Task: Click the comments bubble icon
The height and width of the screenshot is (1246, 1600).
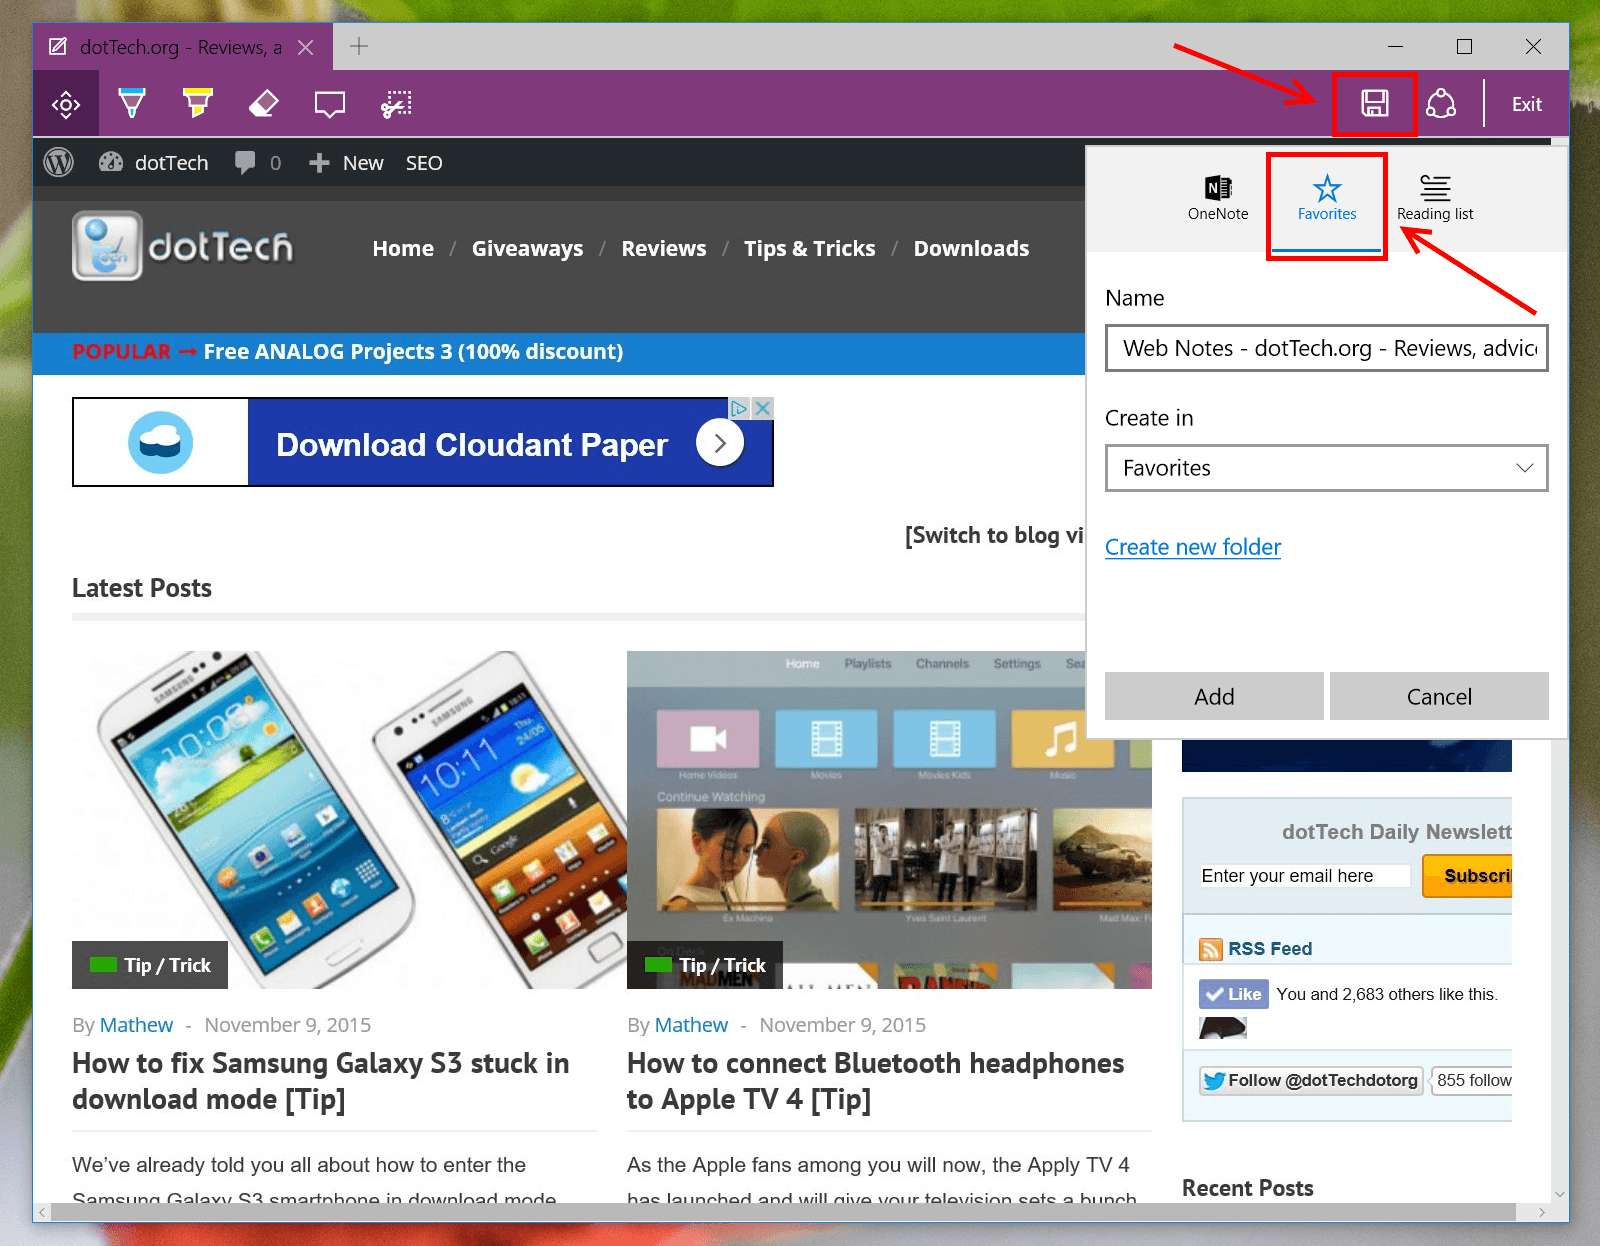Action: tap(245, 162)
